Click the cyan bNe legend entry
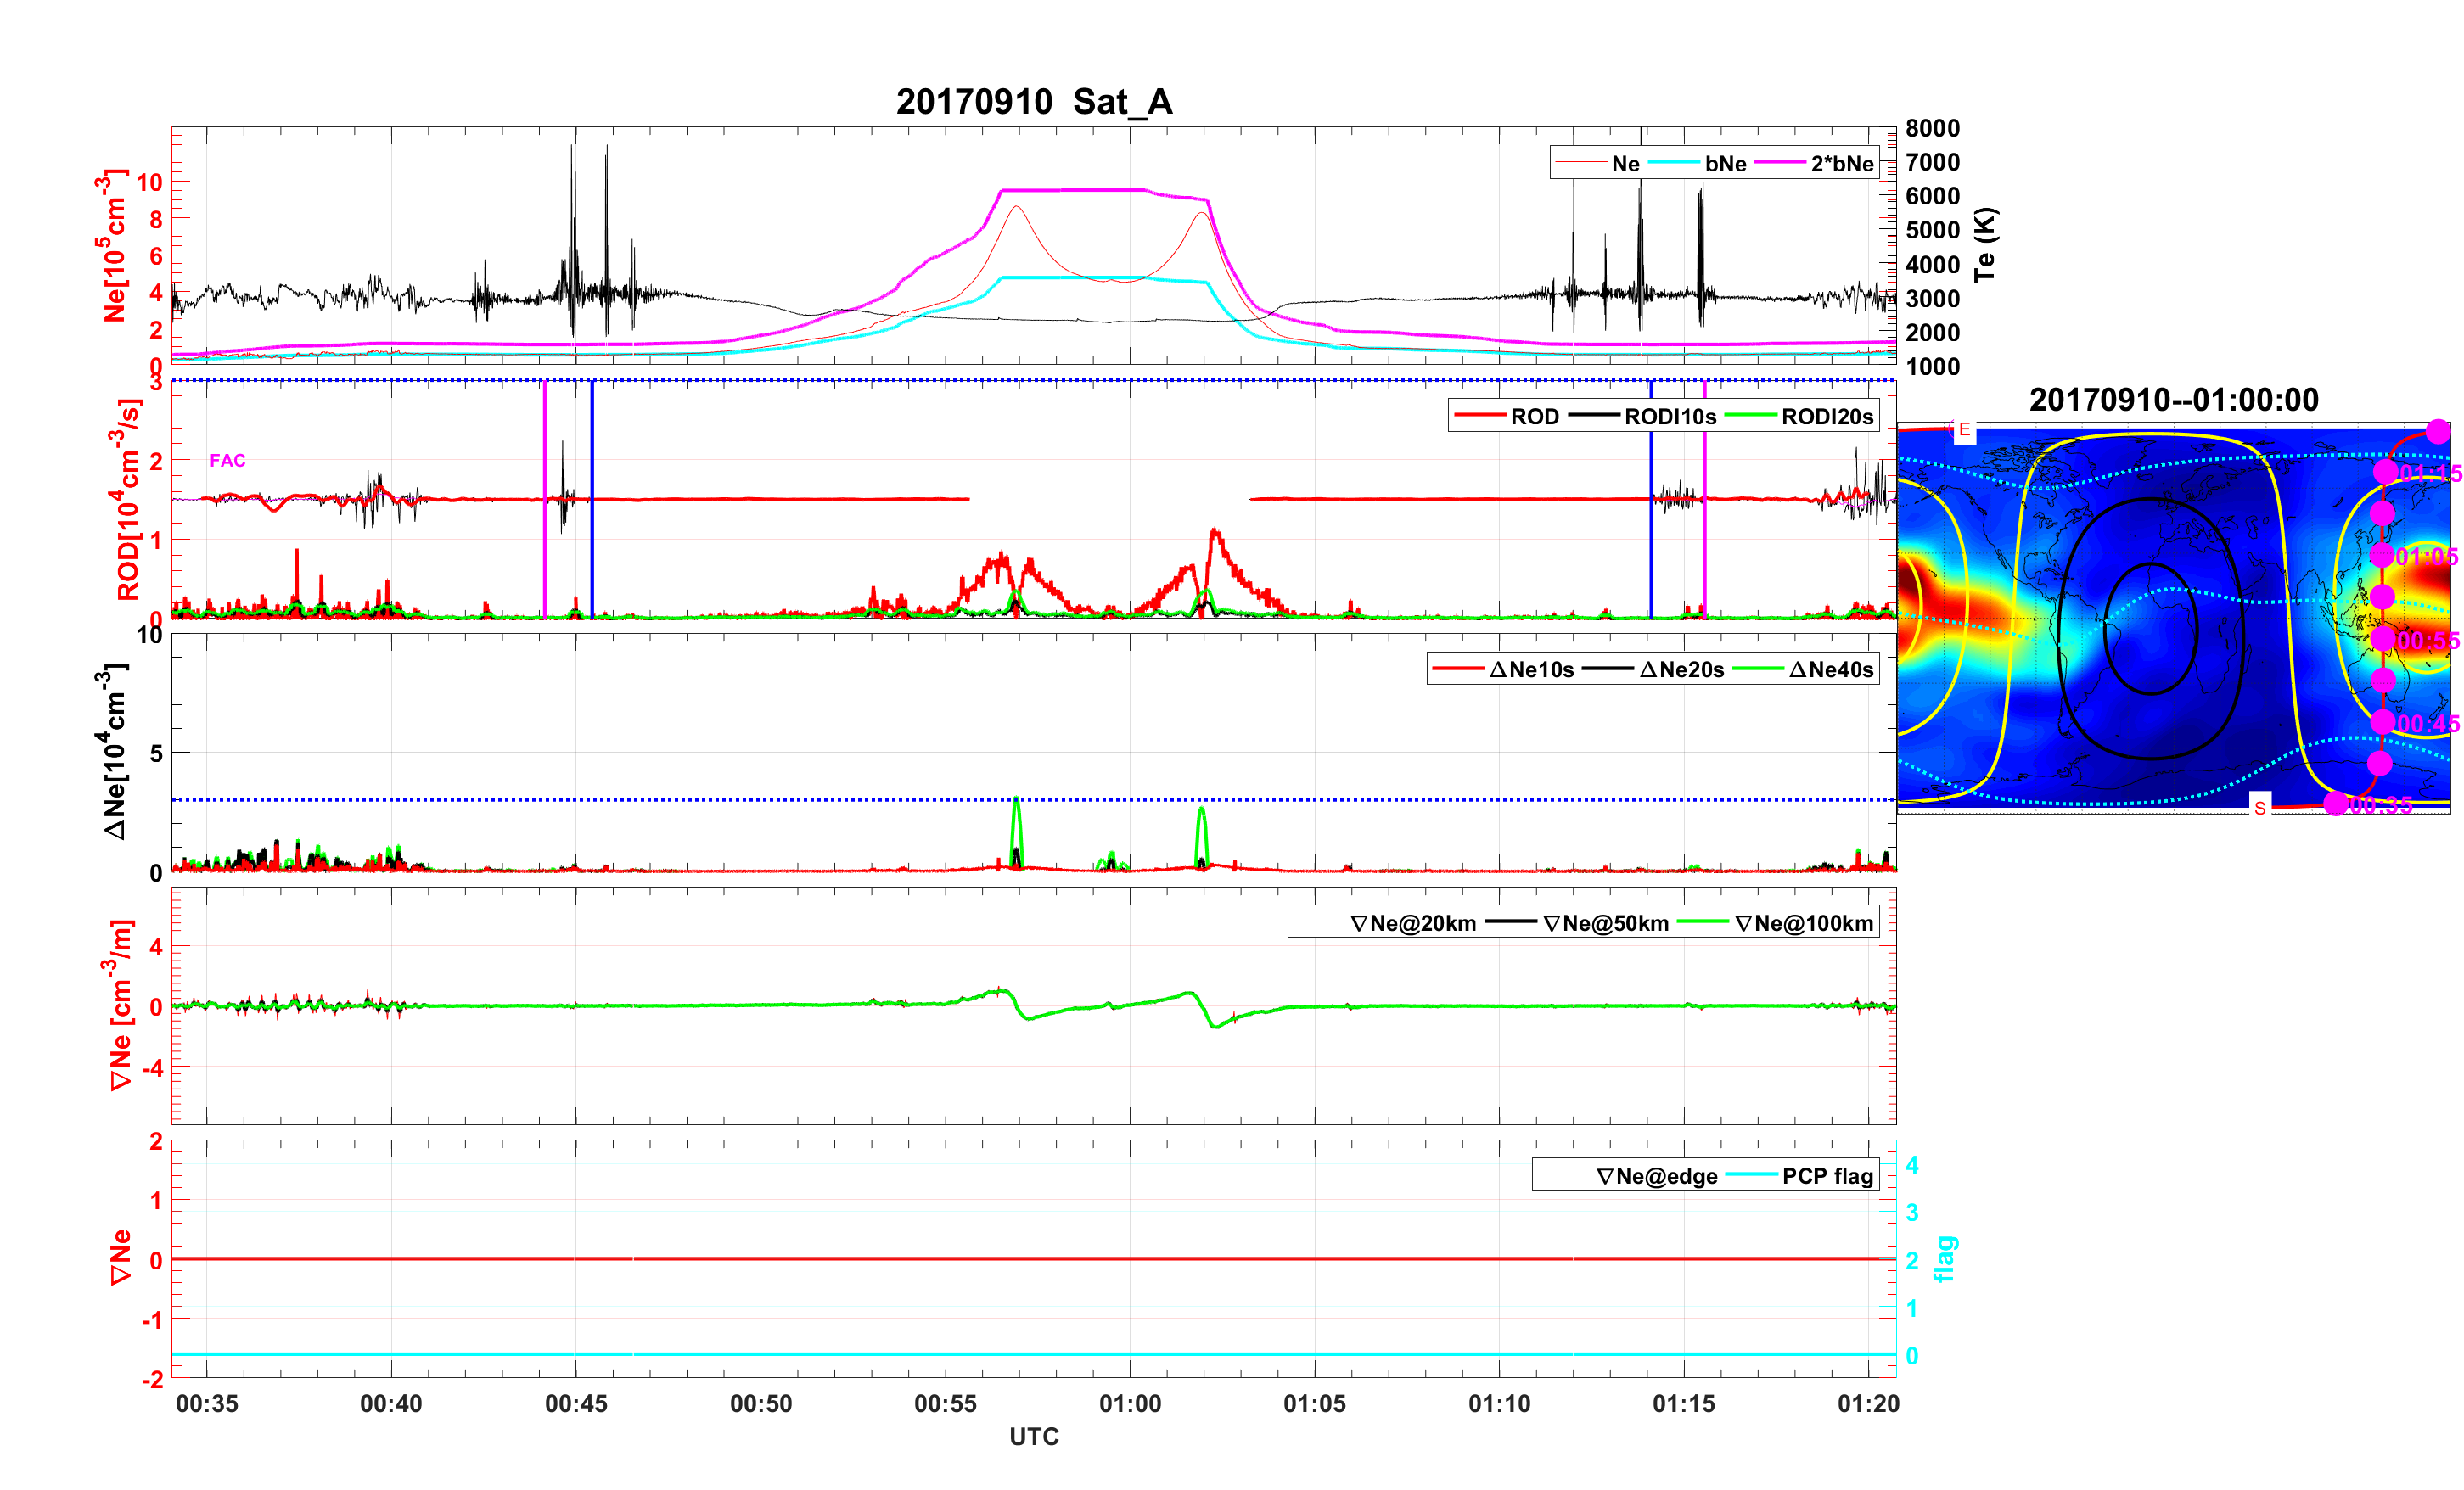Screen dimensions: 2464x1490 (1725, 164)
